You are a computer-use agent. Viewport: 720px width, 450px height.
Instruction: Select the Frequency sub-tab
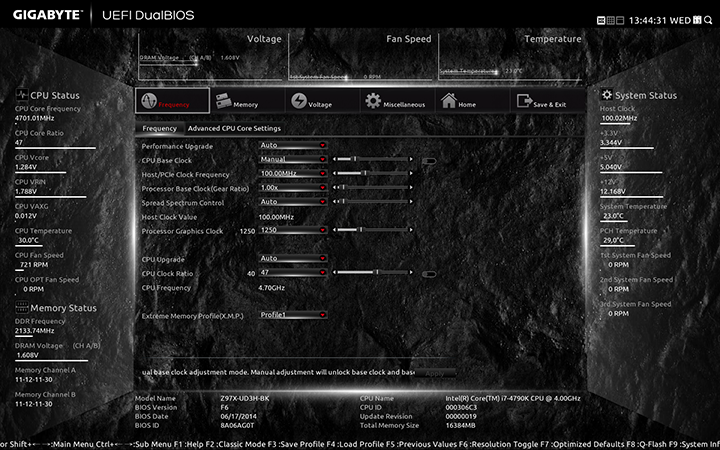pyautogui.click(x=159, y=128)
